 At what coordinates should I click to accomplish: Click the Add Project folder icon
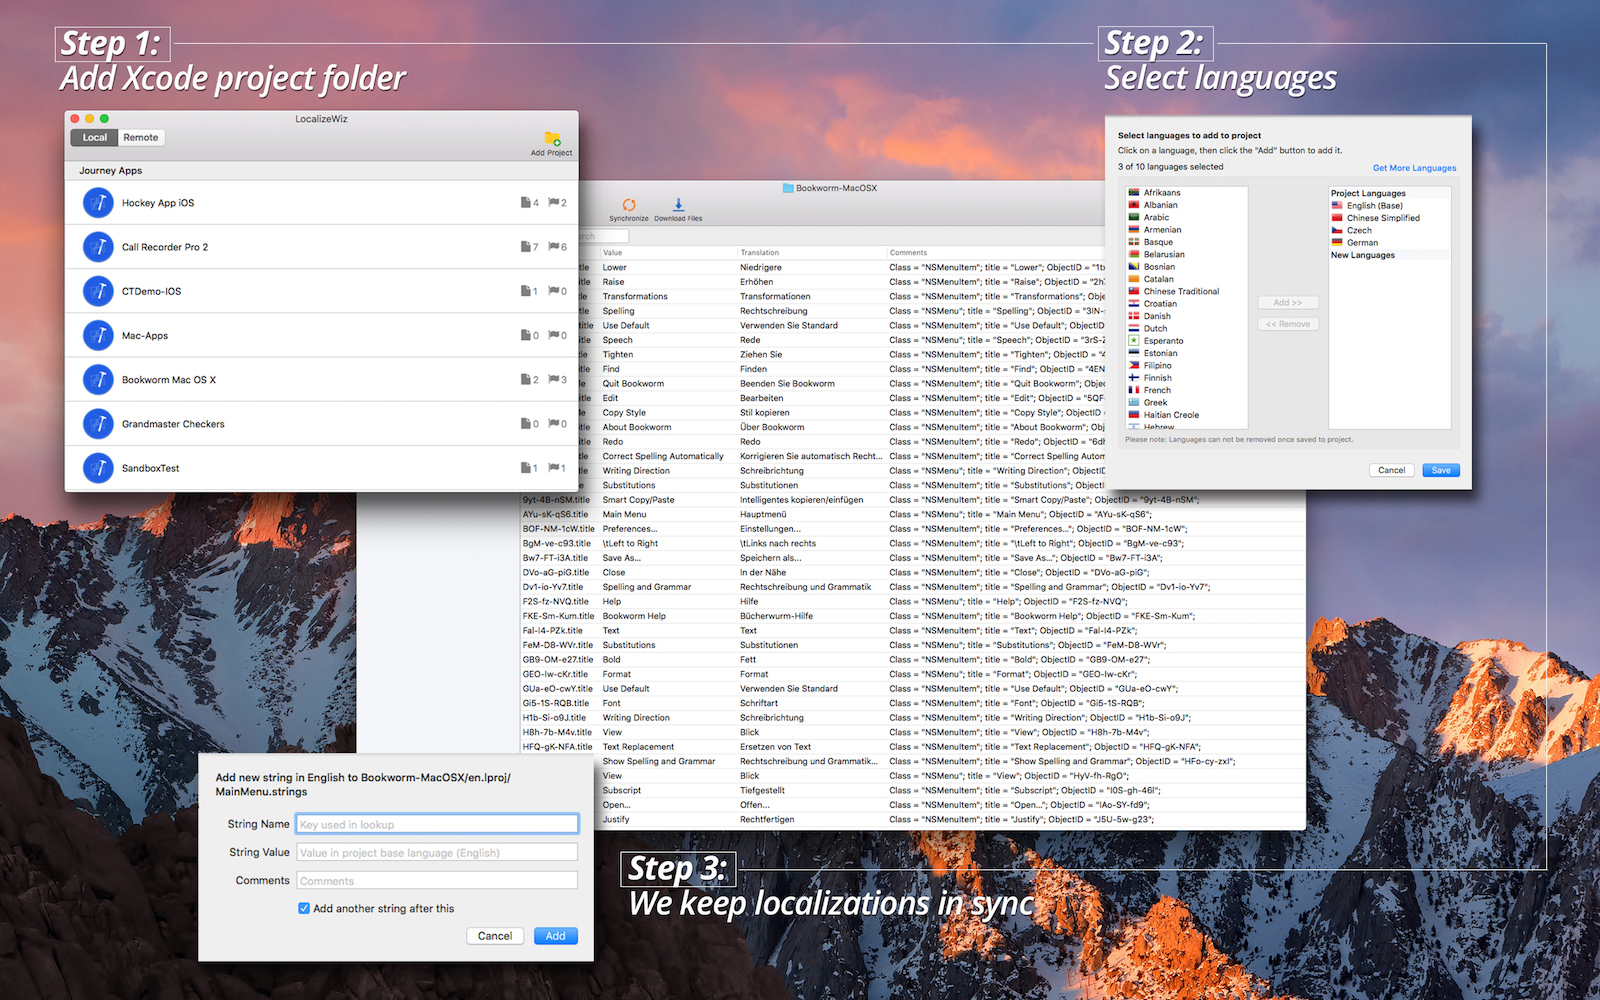coord(552,139)
